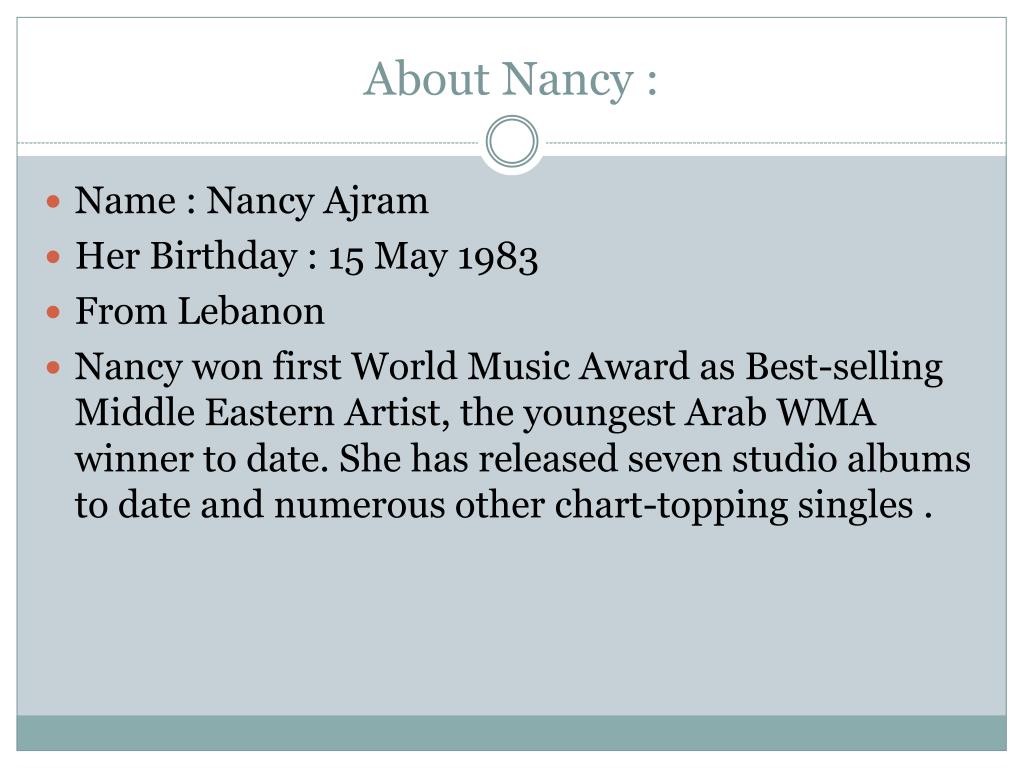Click the bullet beside Nancy won paragraph
The height and width of the screenshot is (768, 1024).
click(x=54, y=368)
